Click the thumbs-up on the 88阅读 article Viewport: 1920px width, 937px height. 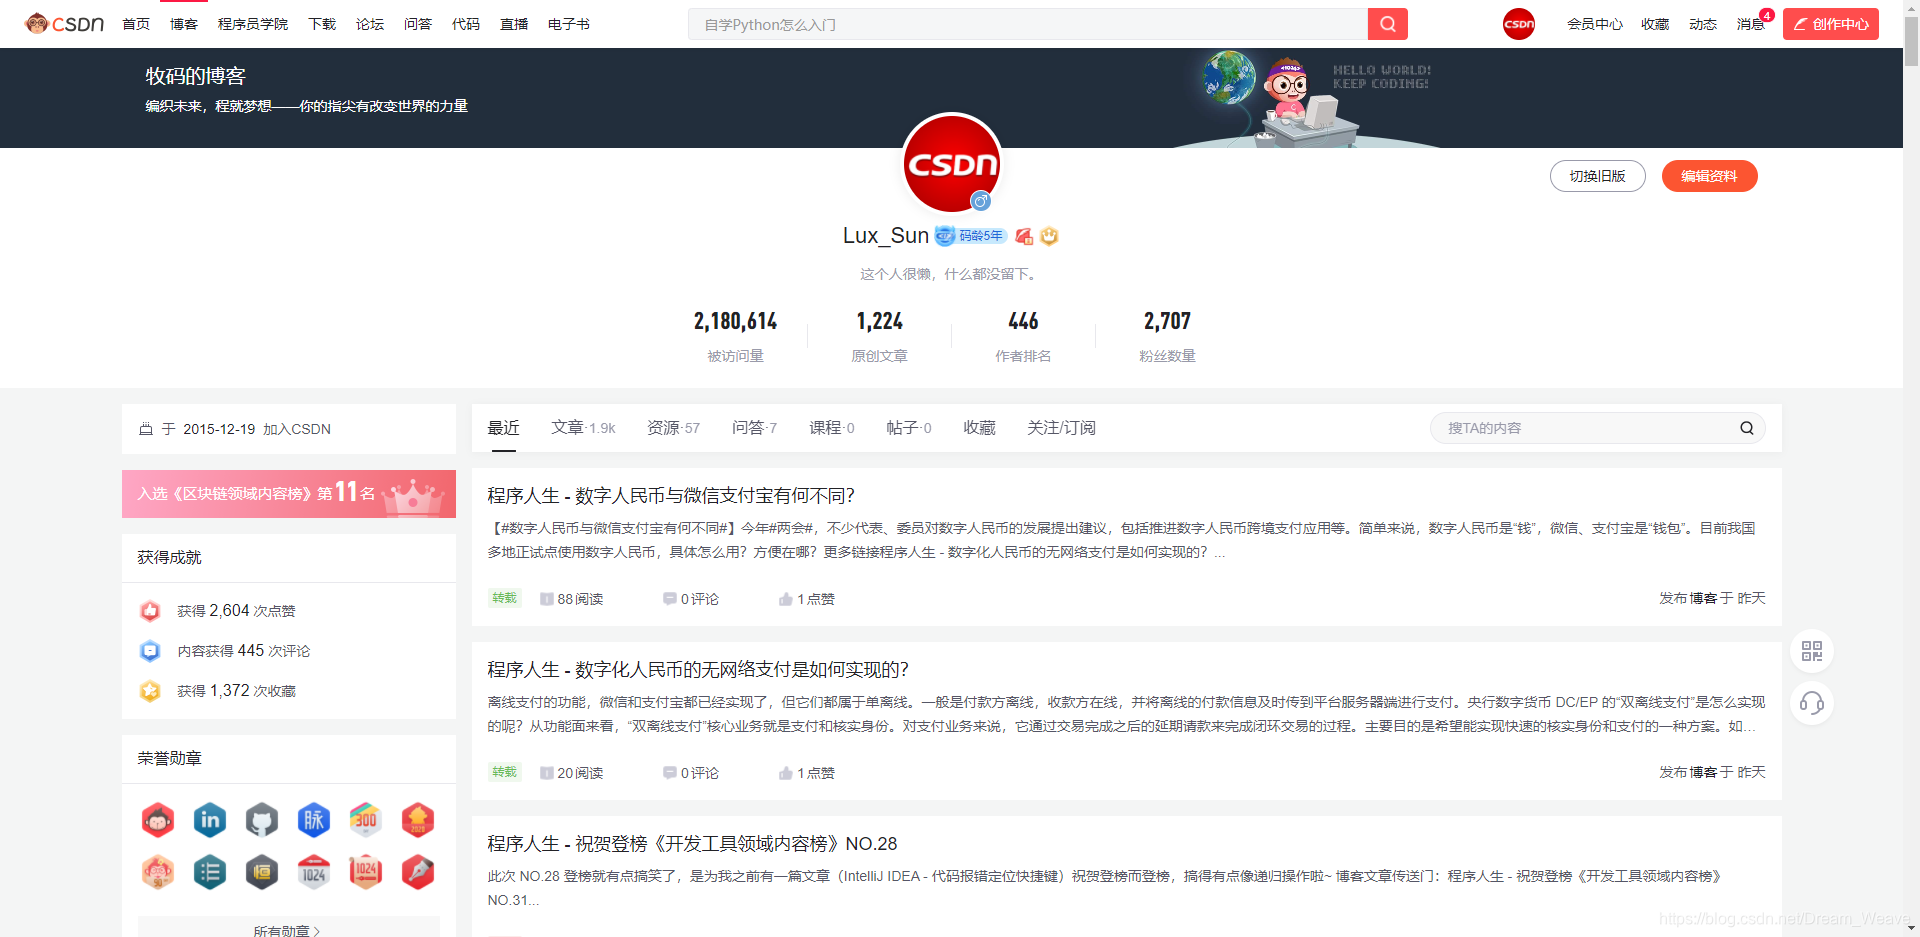786,599
